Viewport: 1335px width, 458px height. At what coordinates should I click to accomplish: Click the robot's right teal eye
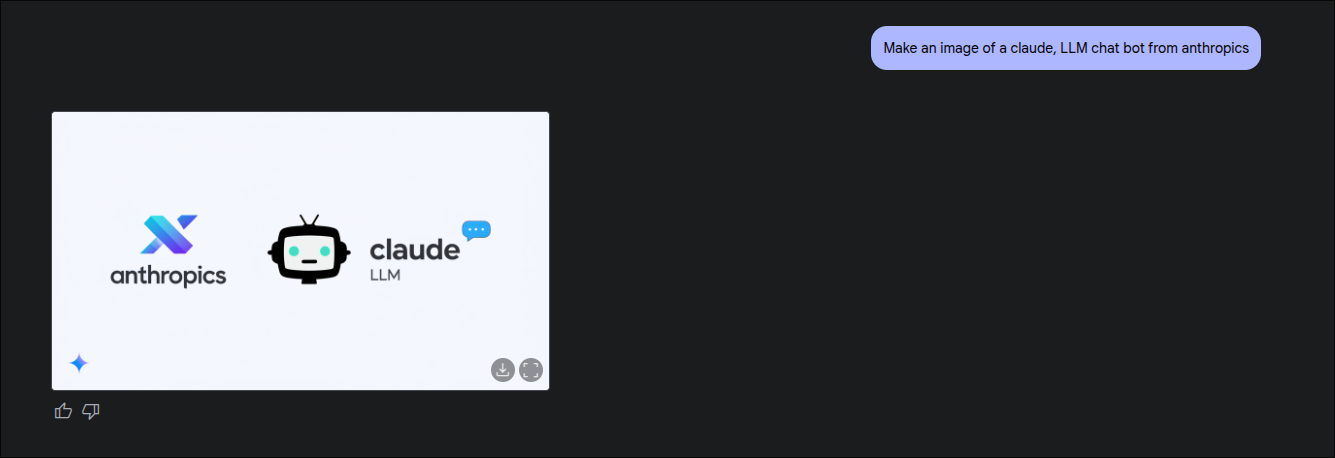[323, 250]
